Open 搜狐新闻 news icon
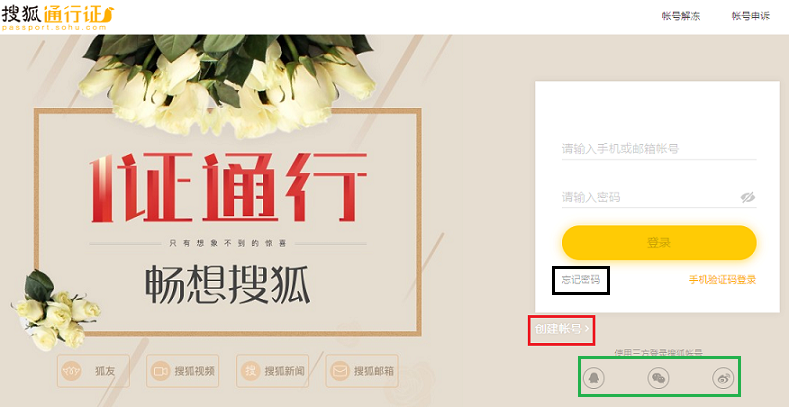789x407 pixels. coord(251,371)
